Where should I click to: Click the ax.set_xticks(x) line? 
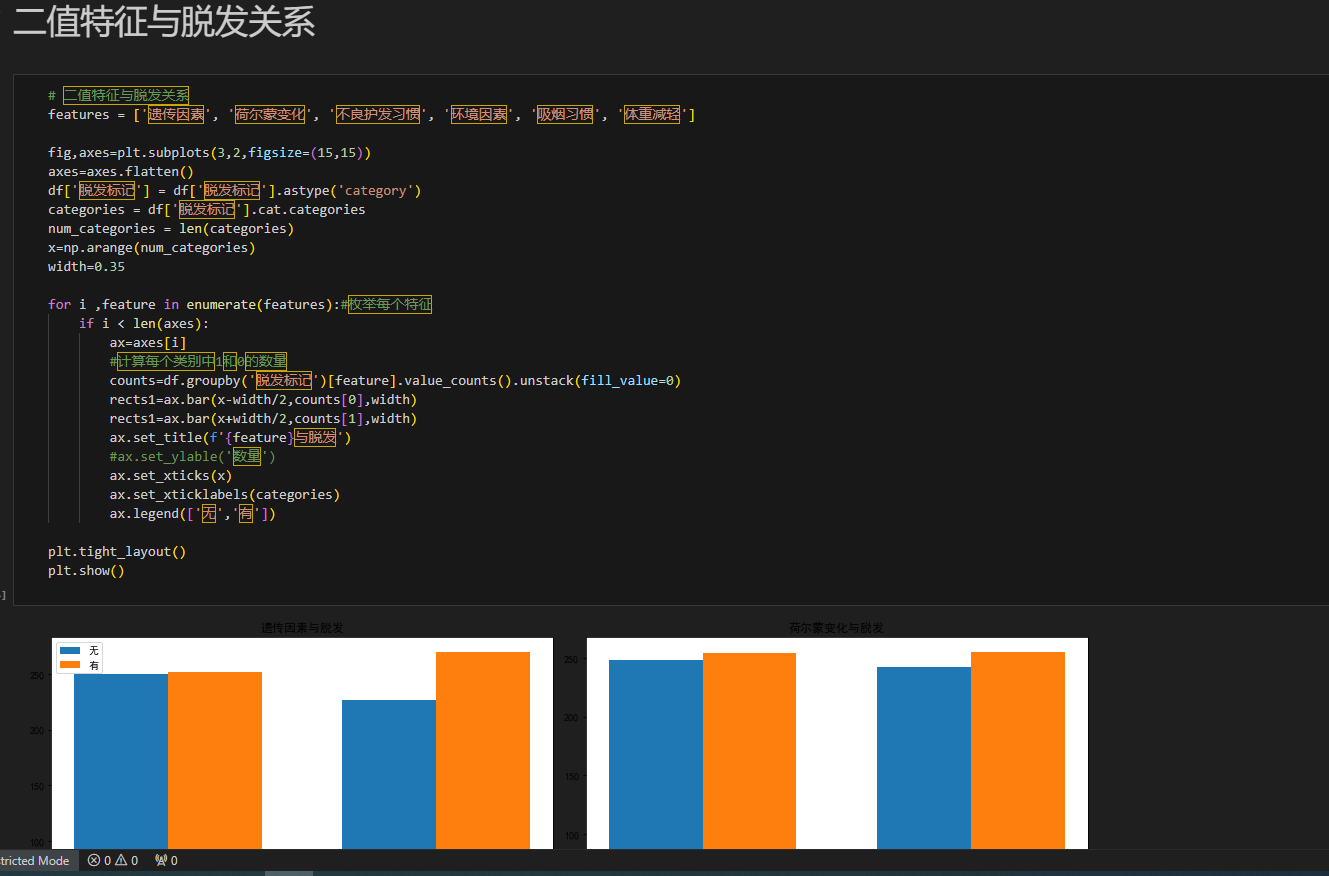pos(171,475)
